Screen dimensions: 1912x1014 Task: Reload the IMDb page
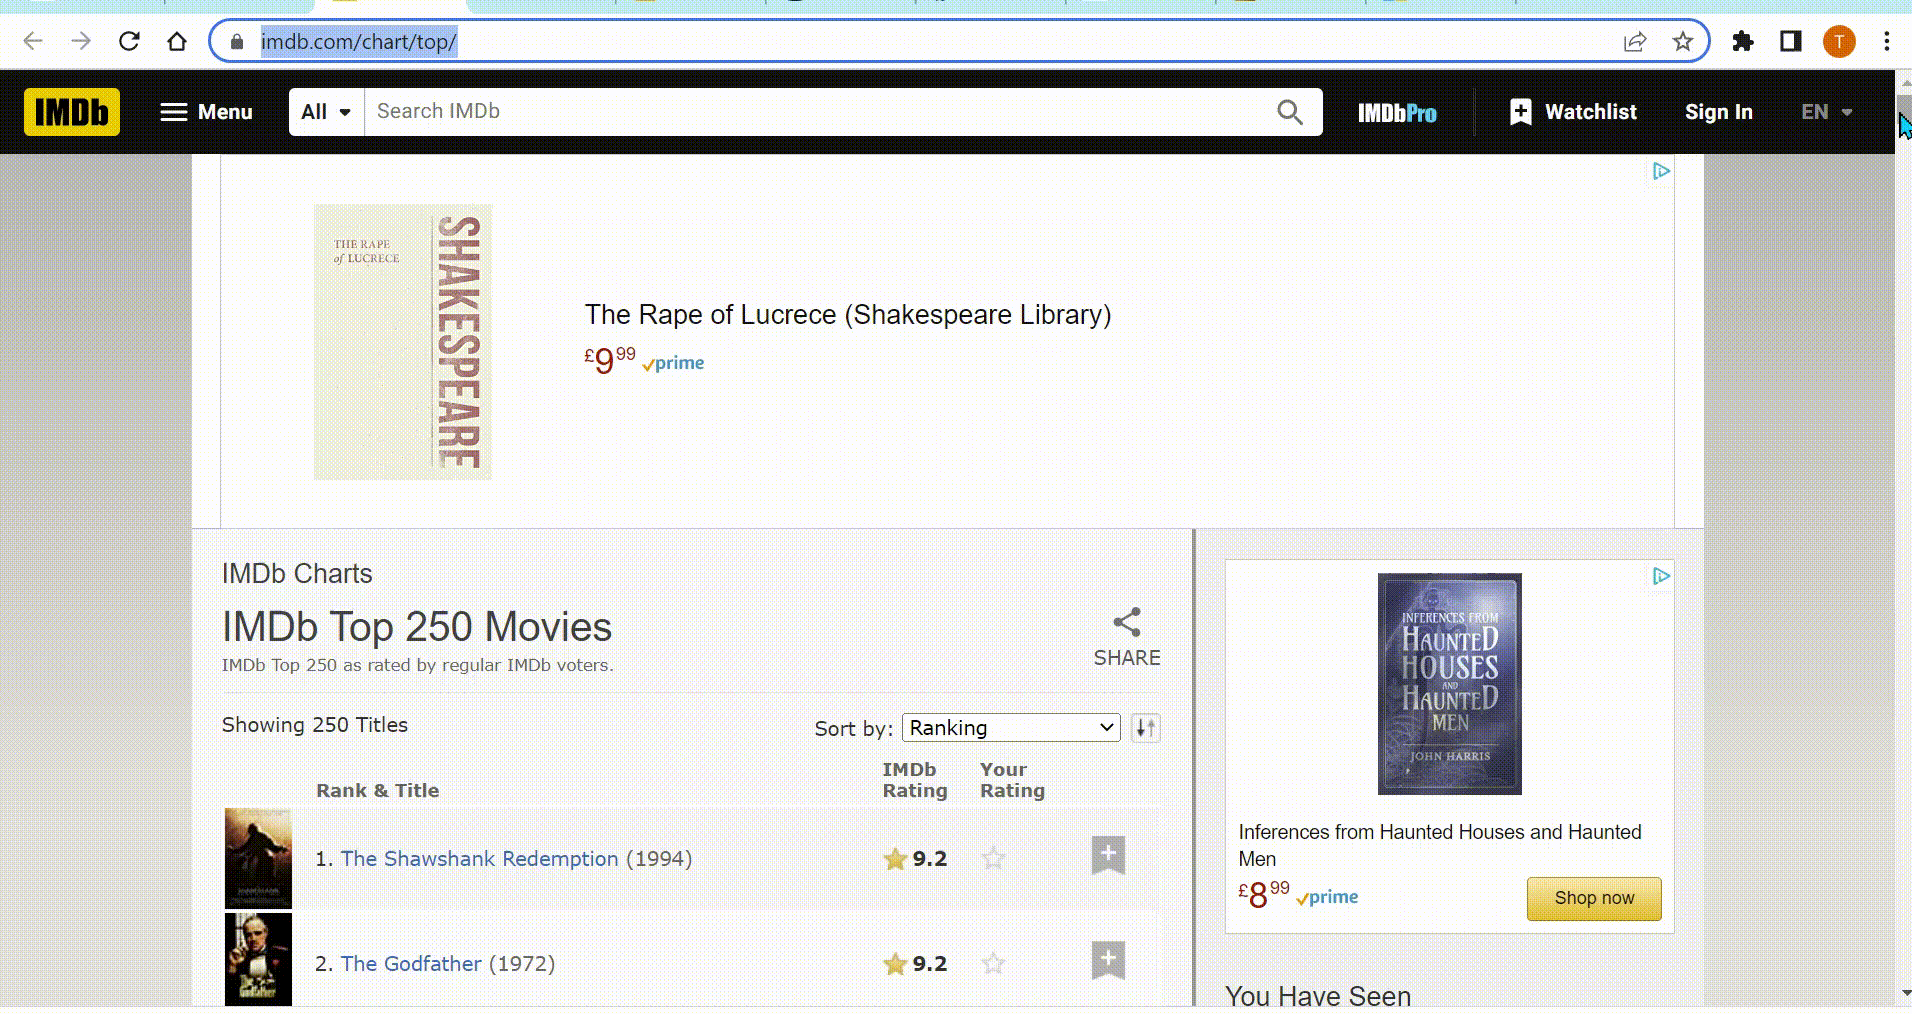point(129,41)
